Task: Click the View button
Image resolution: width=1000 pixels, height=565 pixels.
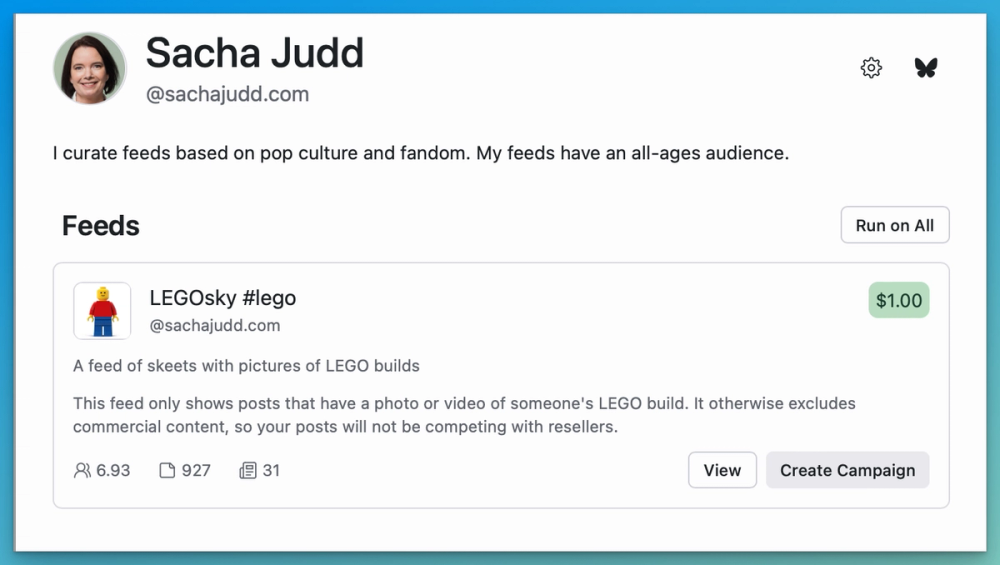Action: click(x=722, y=470)
